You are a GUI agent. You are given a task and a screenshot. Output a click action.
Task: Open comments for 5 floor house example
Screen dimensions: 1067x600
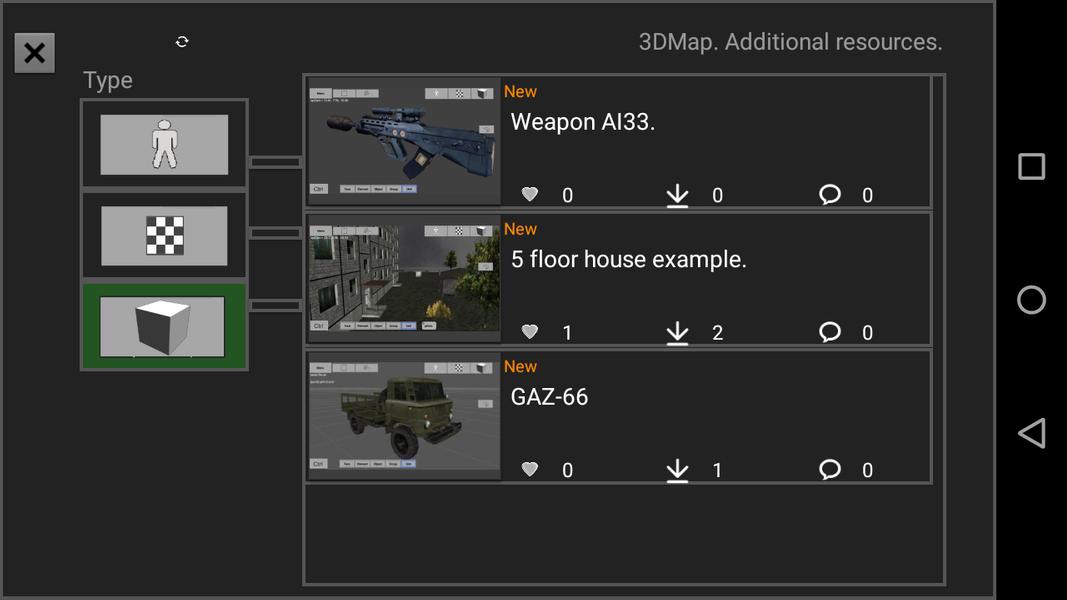click(830, 332)
